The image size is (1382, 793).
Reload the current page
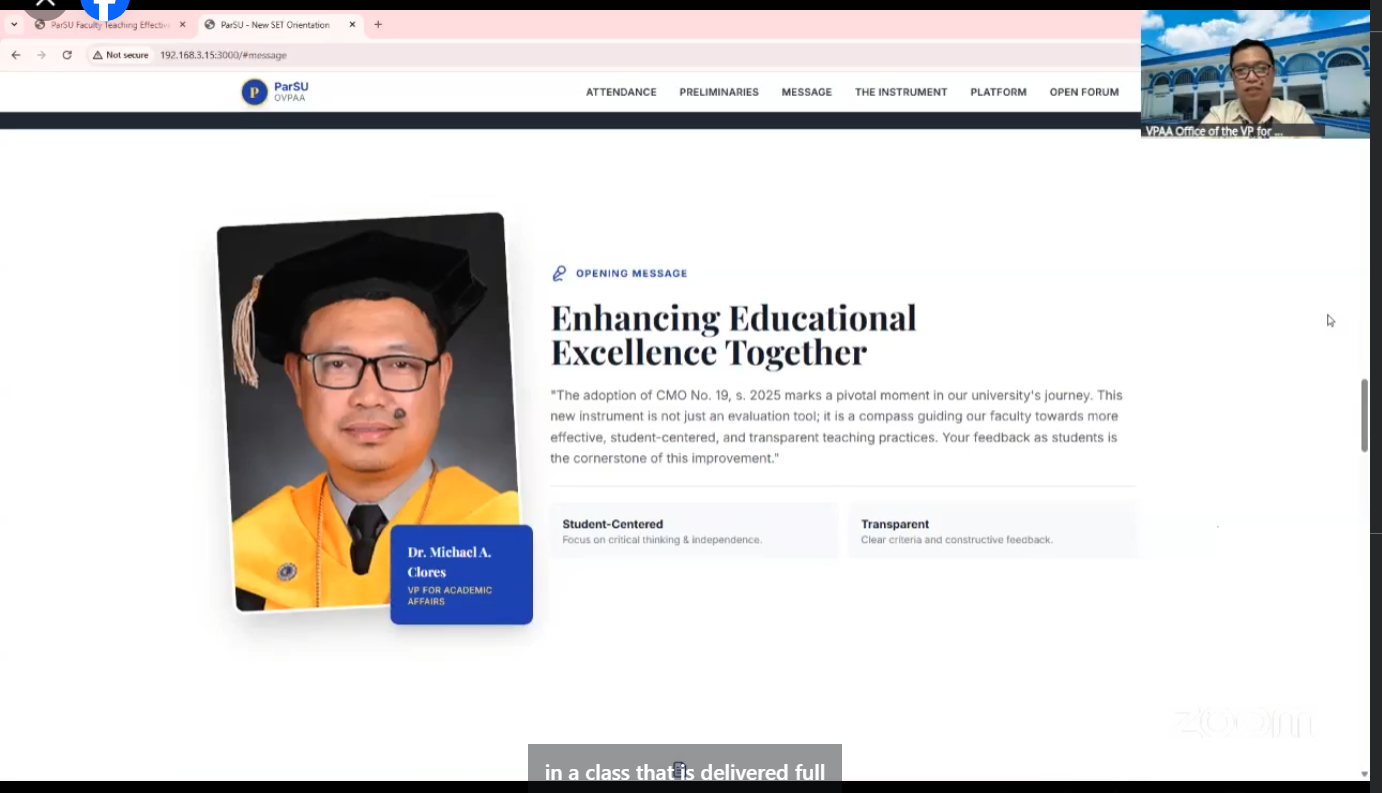pos(67,55)
